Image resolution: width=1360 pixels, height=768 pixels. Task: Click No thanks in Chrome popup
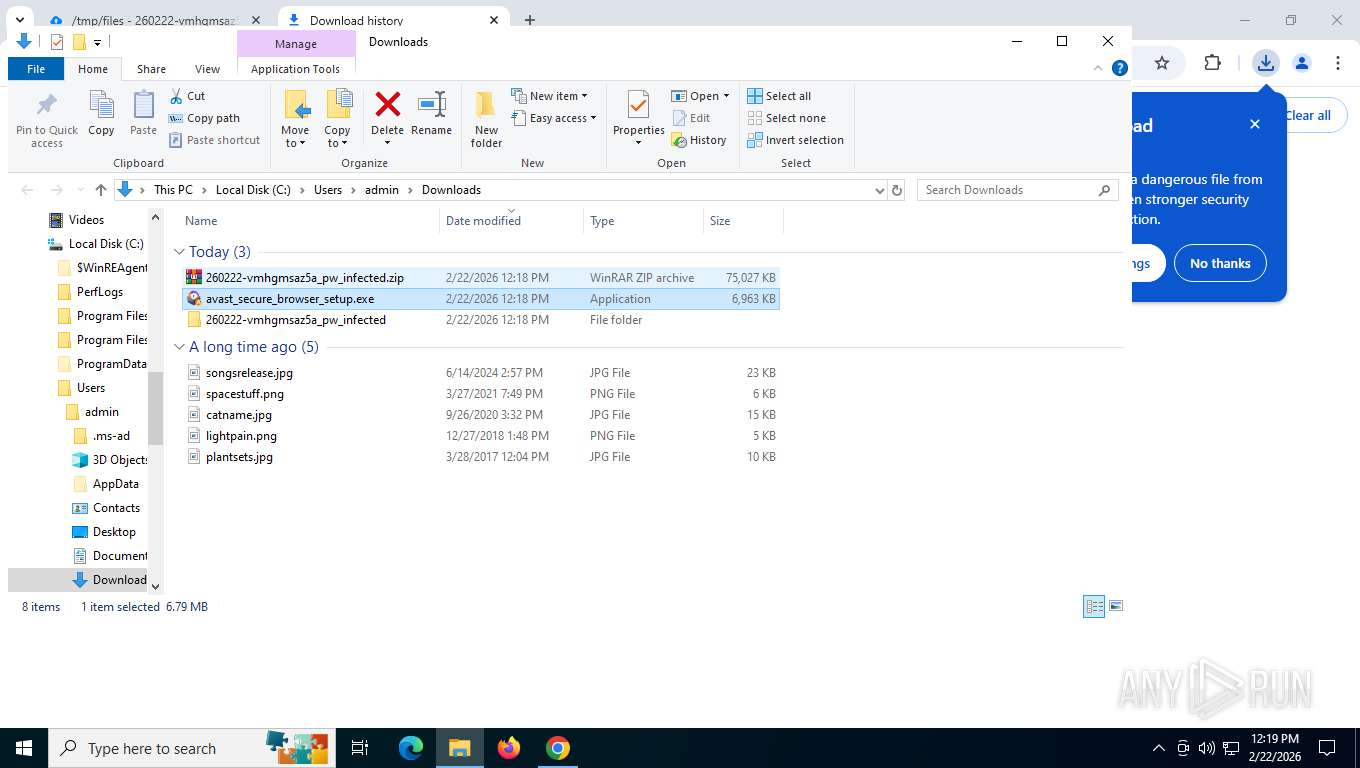1220,263
